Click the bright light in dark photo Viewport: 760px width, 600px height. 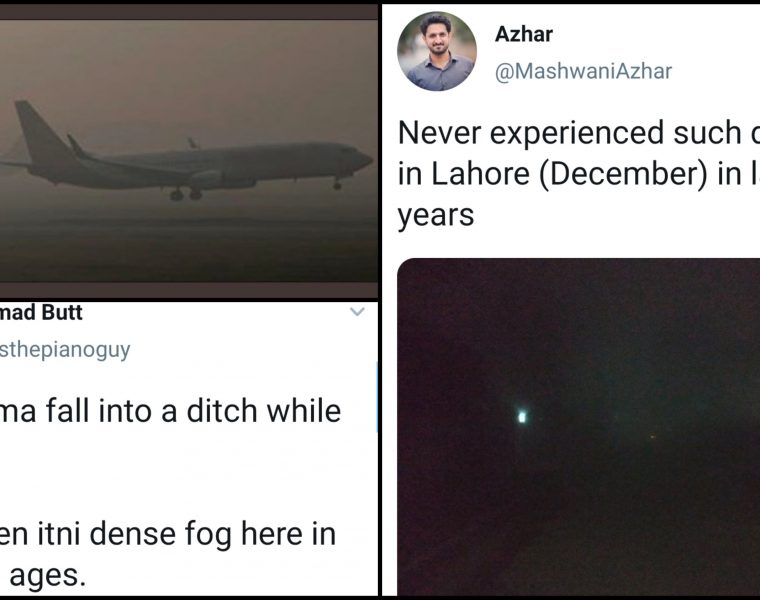click(521, 416)
